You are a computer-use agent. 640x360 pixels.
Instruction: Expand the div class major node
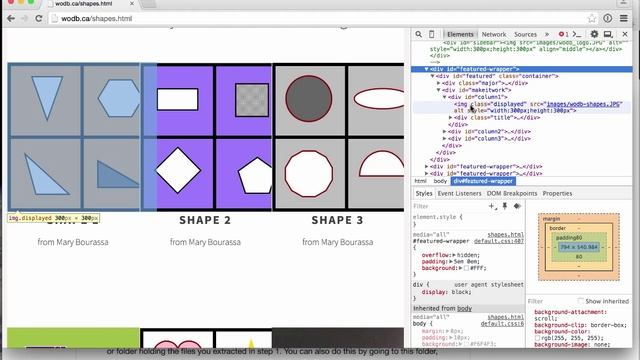[439, 83]
